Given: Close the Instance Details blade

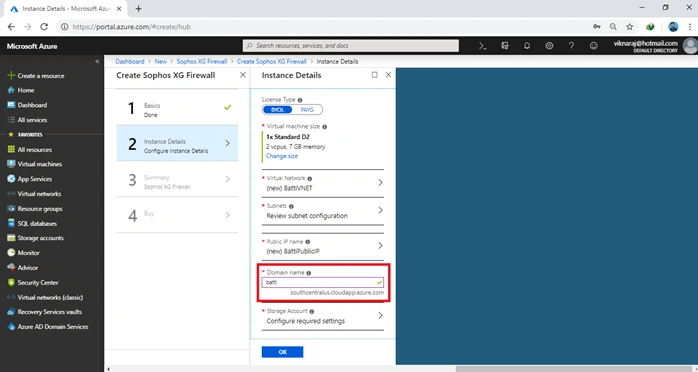Looking at the screenshot, I should [x=388, y=75].
